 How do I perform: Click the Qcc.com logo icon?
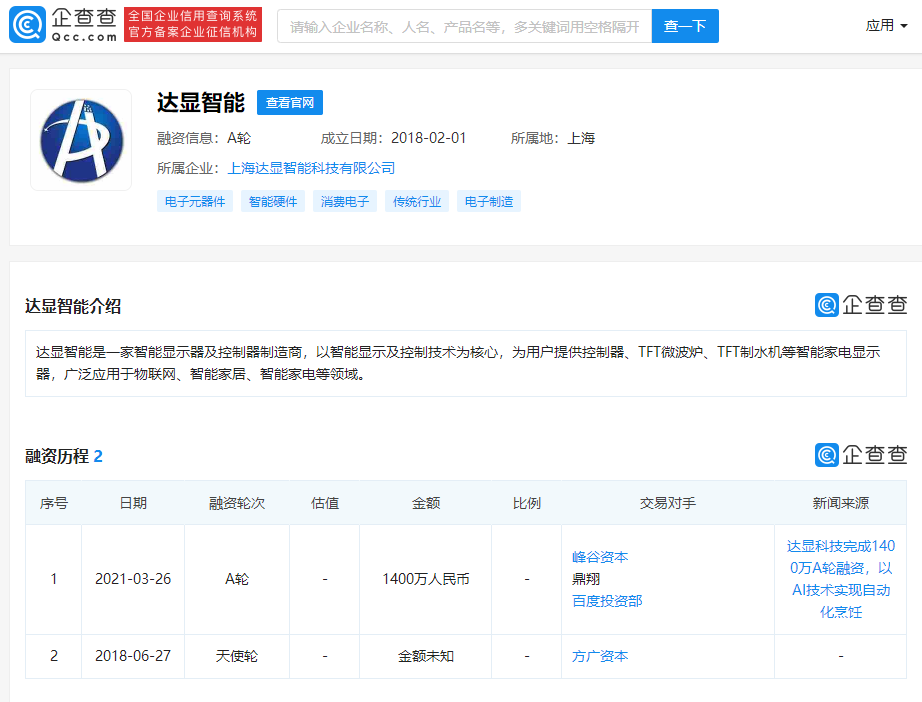coord(27,25)
